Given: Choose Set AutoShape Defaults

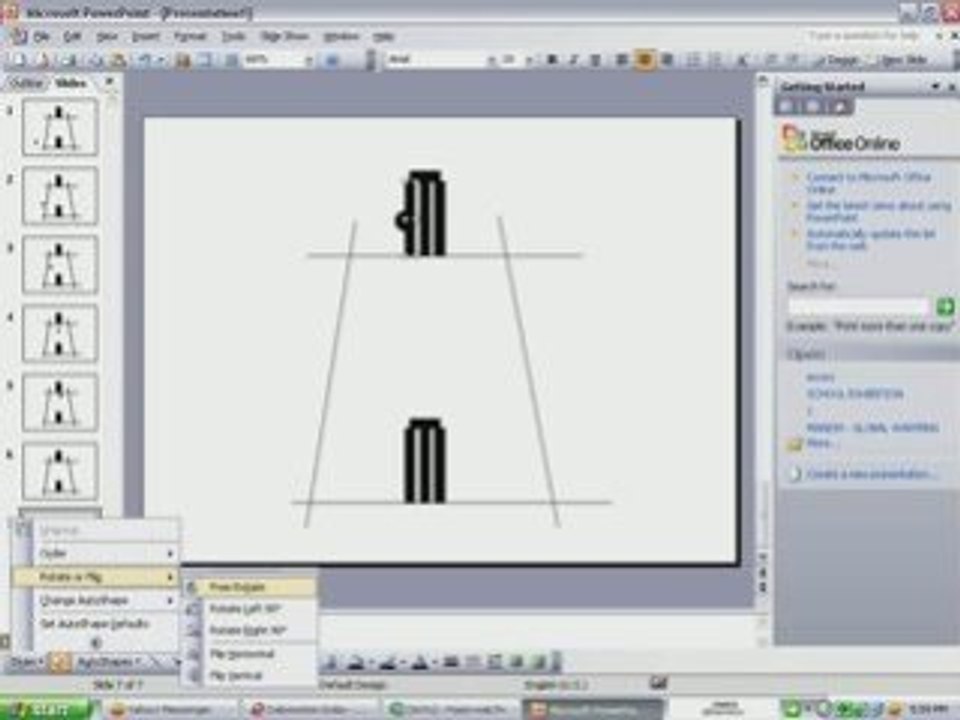Looking at the screenshot, I should pyautogui.click(x=95, y=624).
